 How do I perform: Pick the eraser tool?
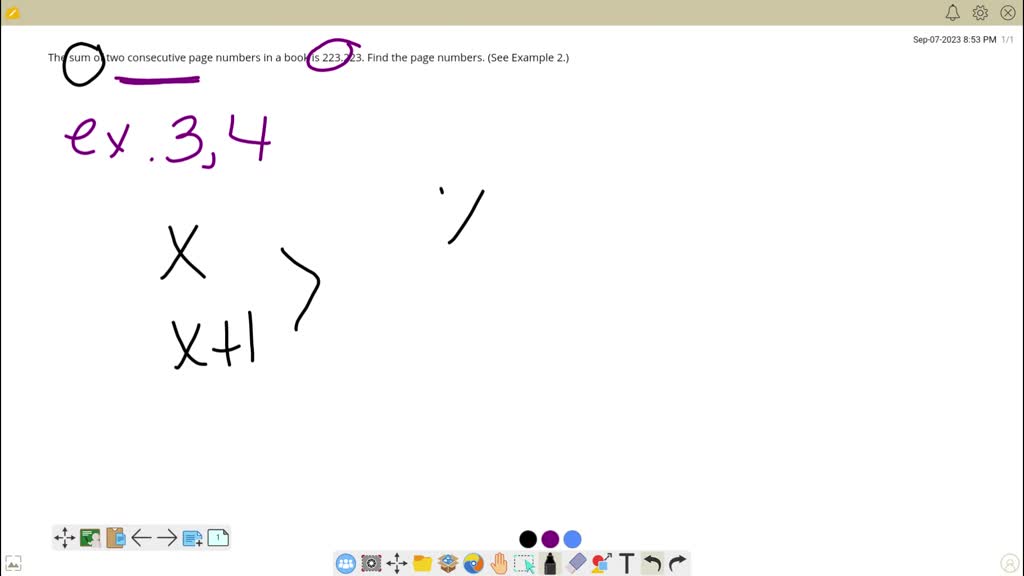tap(576, 563)
